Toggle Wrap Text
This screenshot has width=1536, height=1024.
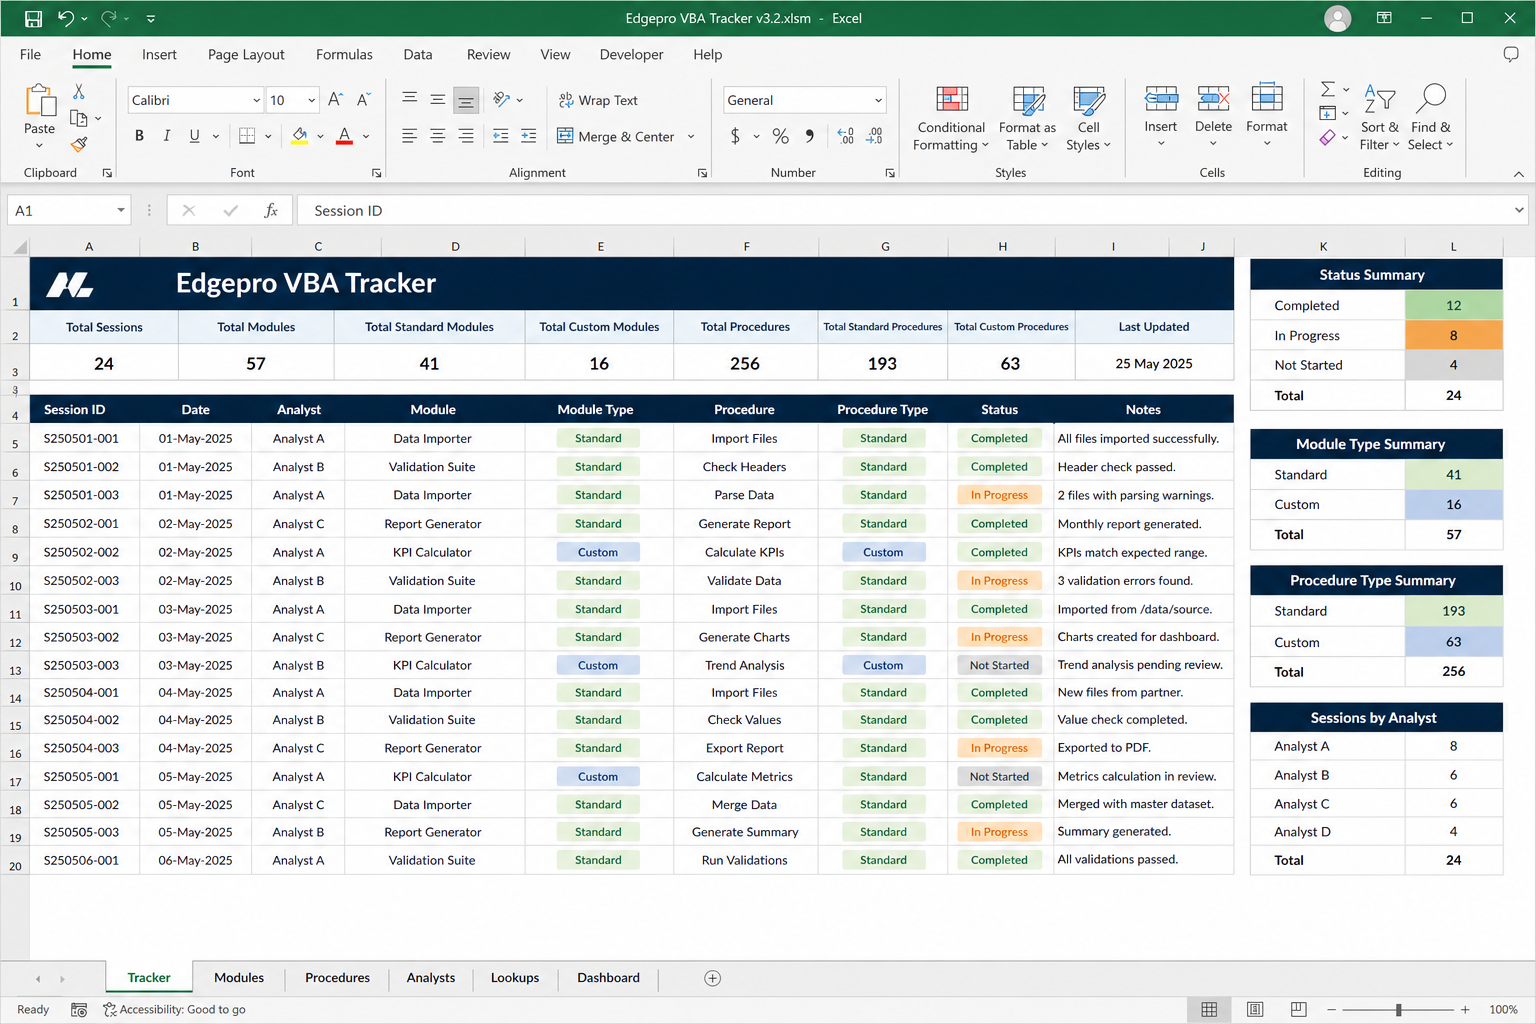598,100
